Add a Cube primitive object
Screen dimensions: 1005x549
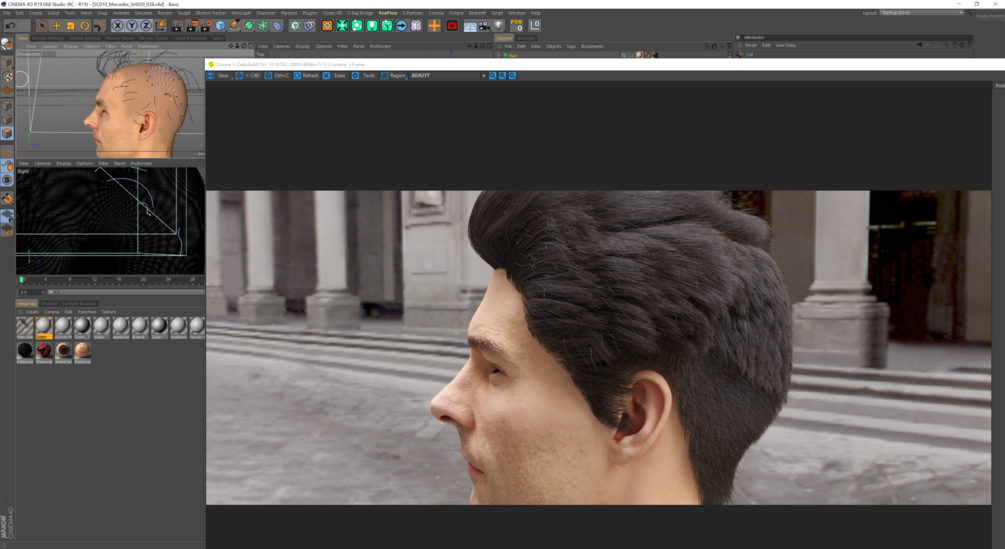pos(220,26)
